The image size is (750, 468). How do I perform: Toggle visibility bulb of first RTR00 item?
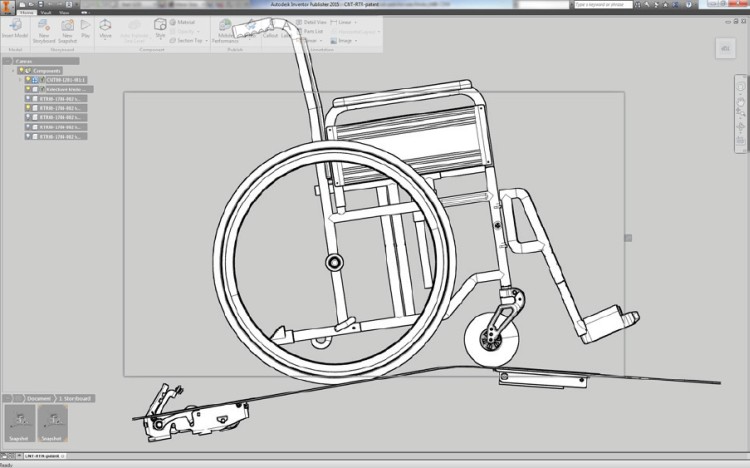point(29,99)
